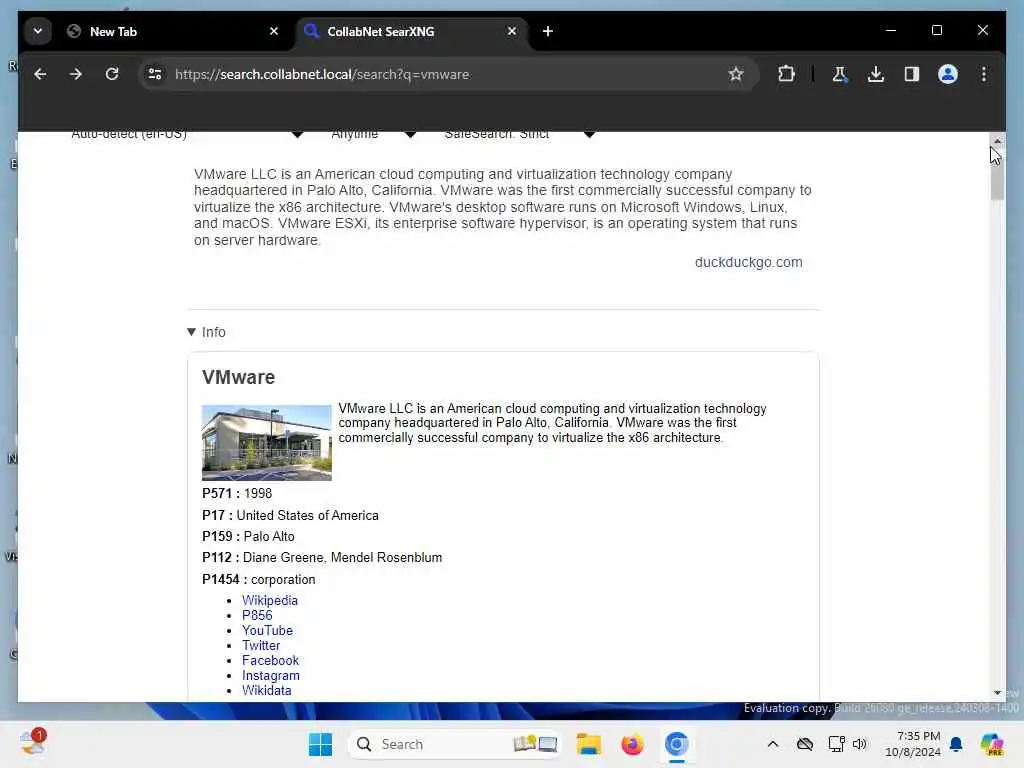Open the Extensions puzzle icon
Image resolution: width=1024 pixels, height=768 pixels.
[x=786, y=74]
